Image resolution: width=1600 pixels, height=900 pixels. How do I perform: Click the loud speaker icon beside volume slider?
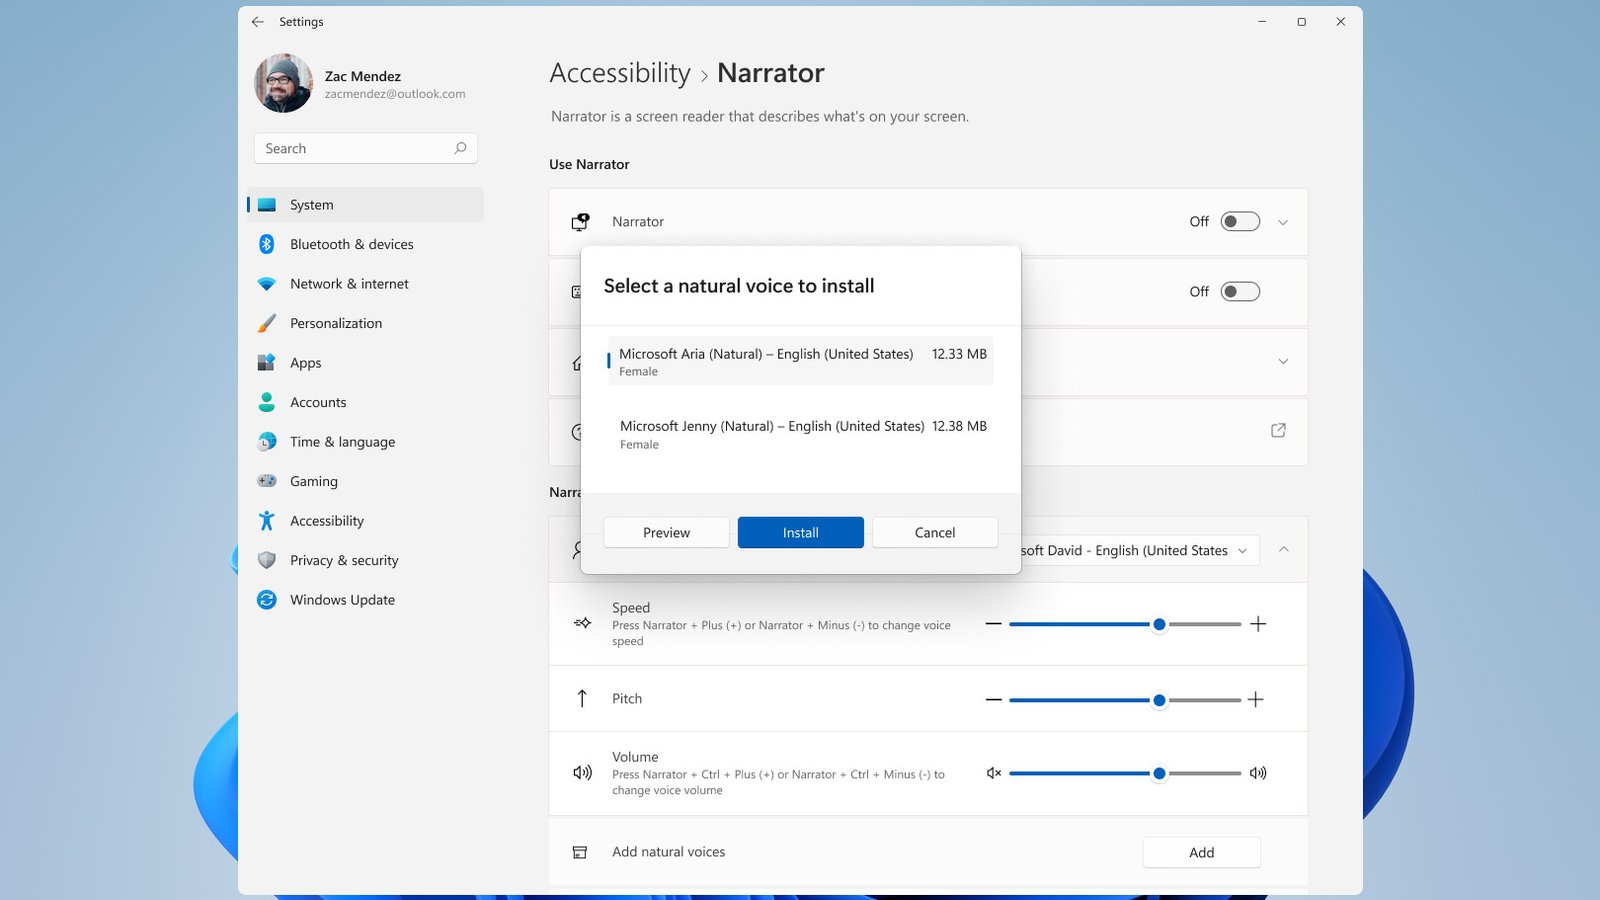click(1258, 773)
